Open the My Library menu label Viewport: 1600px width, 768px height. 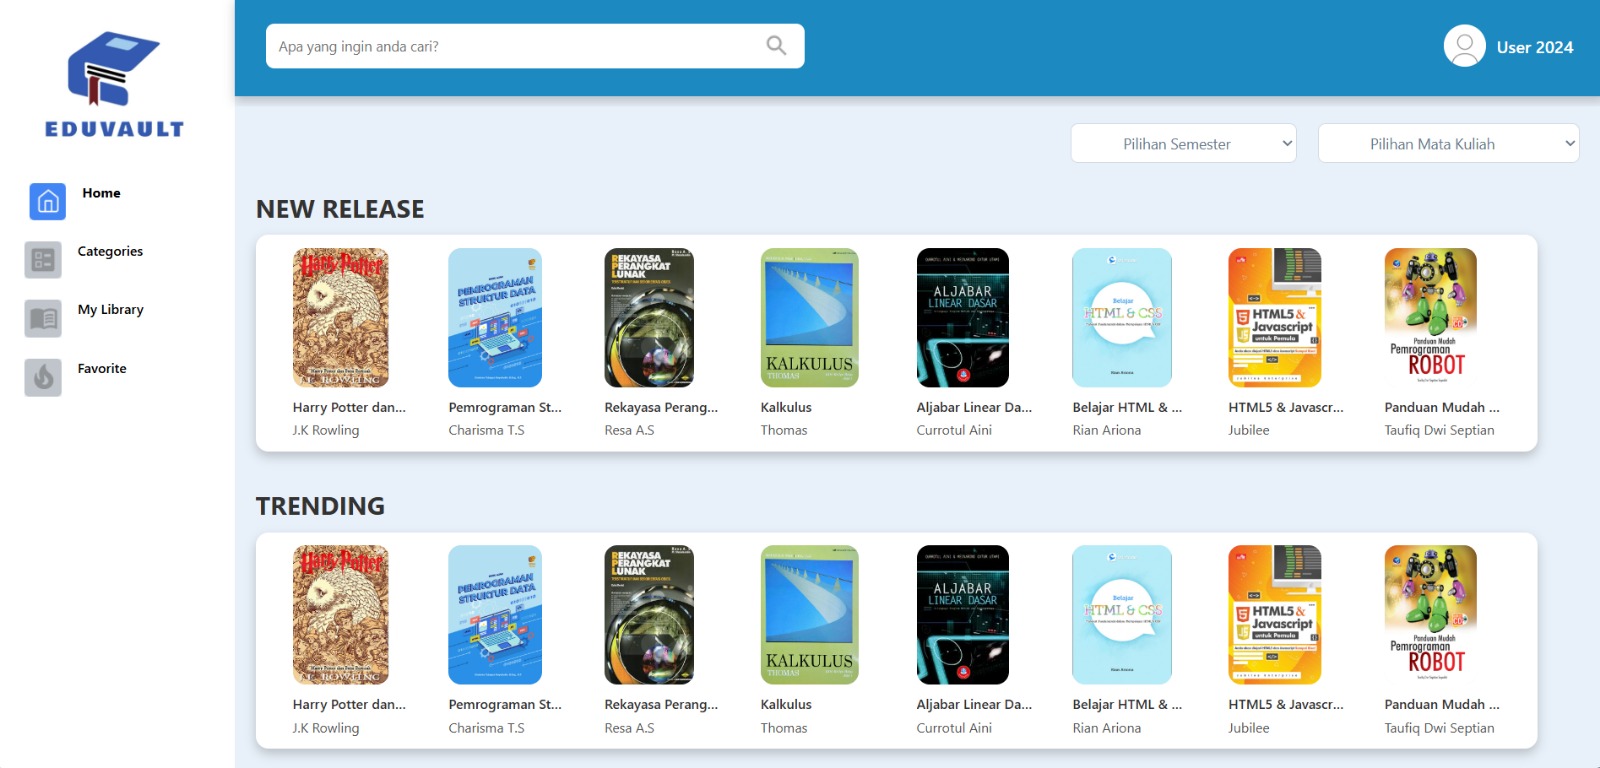[x=110, y=310]
